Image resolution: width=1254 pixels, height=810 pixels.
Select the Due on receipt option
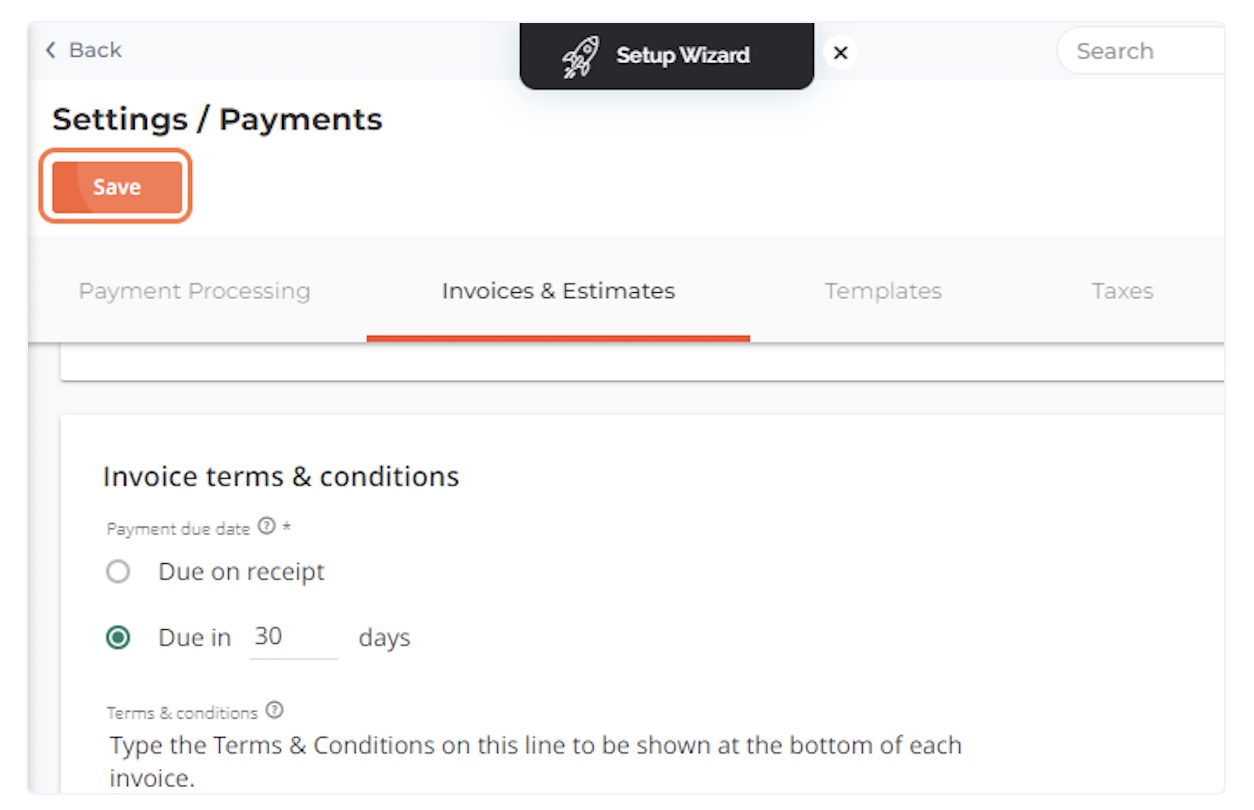coord(119,571)
